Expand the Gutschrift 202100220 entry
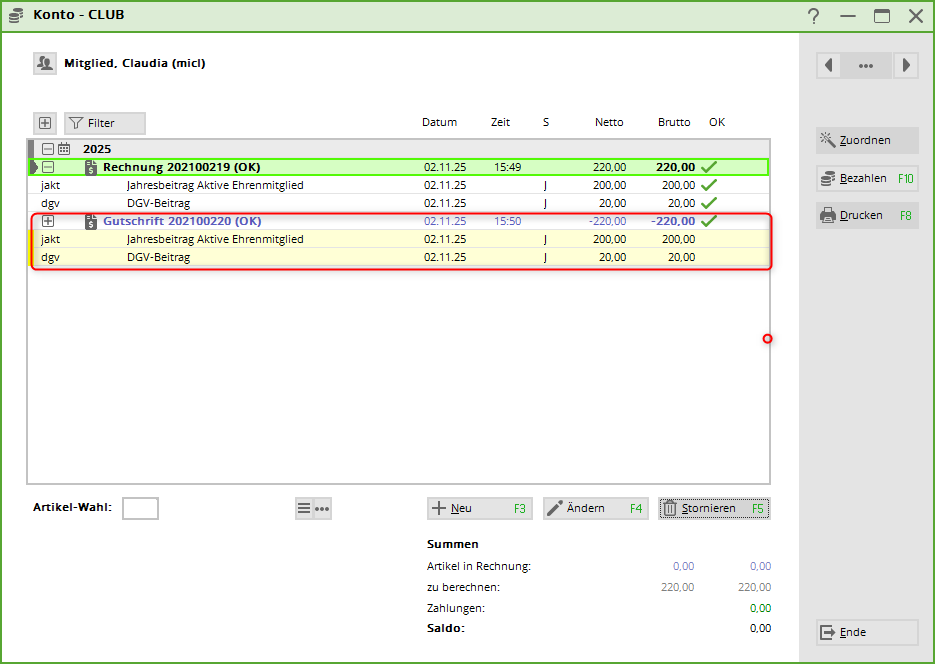 [x=47, y=221]
